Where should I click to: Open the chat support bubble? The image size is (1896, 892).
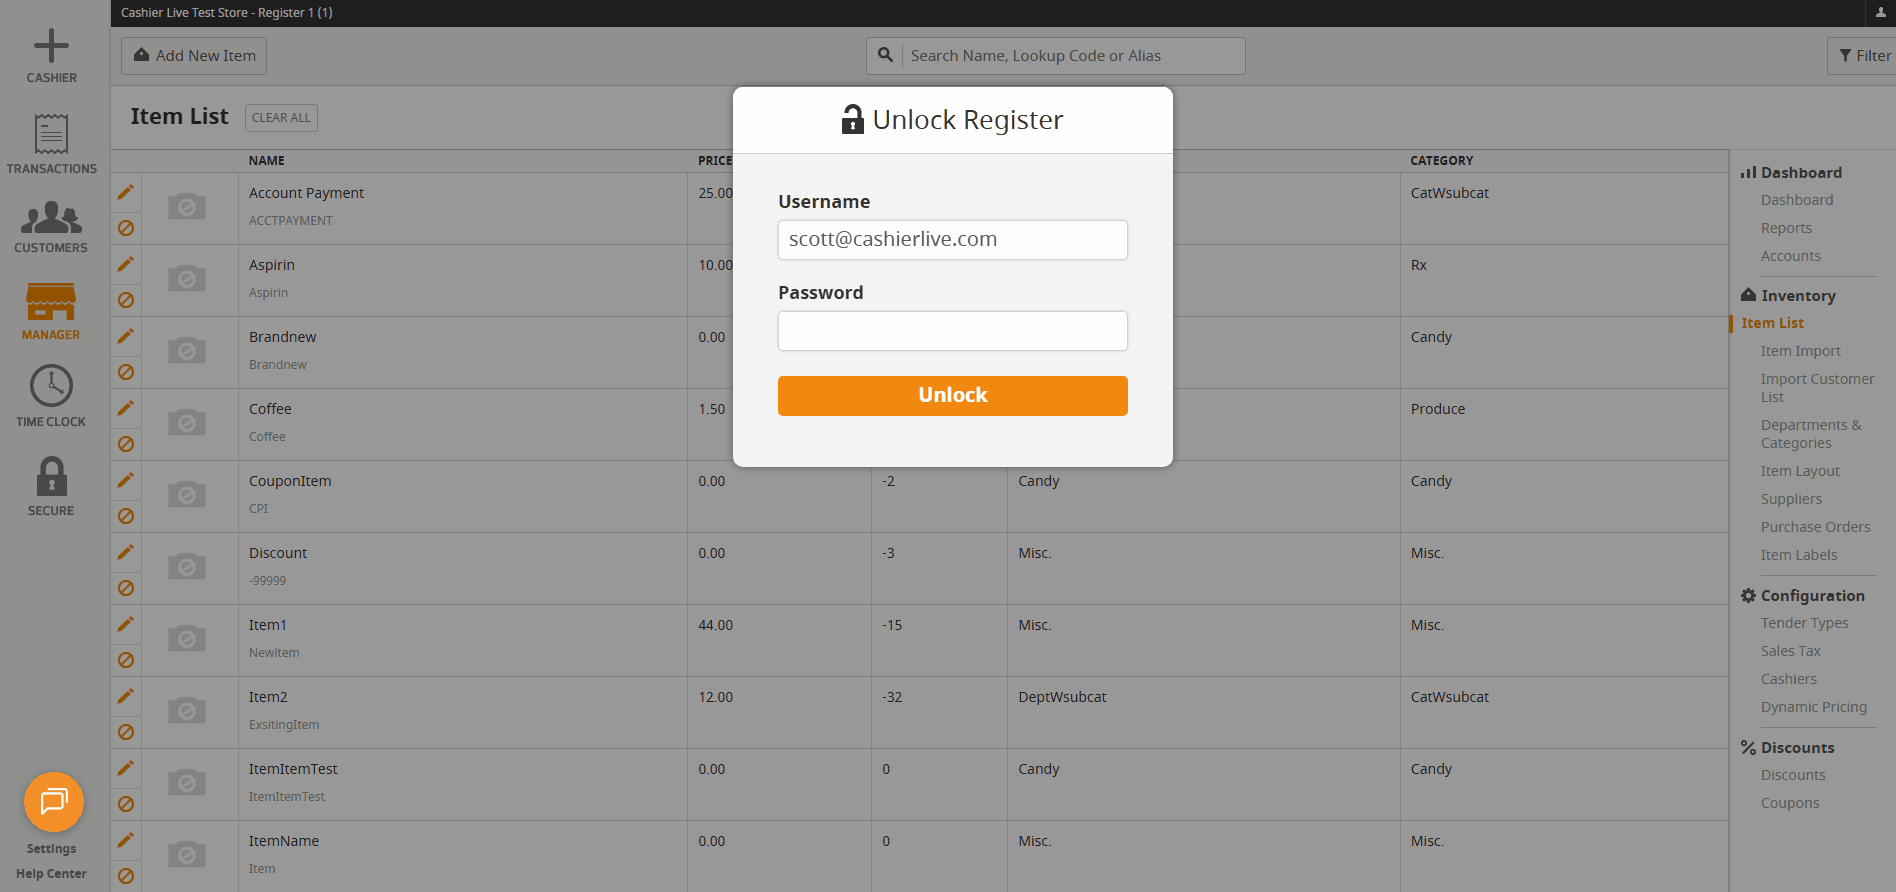[x=53, y=801]
